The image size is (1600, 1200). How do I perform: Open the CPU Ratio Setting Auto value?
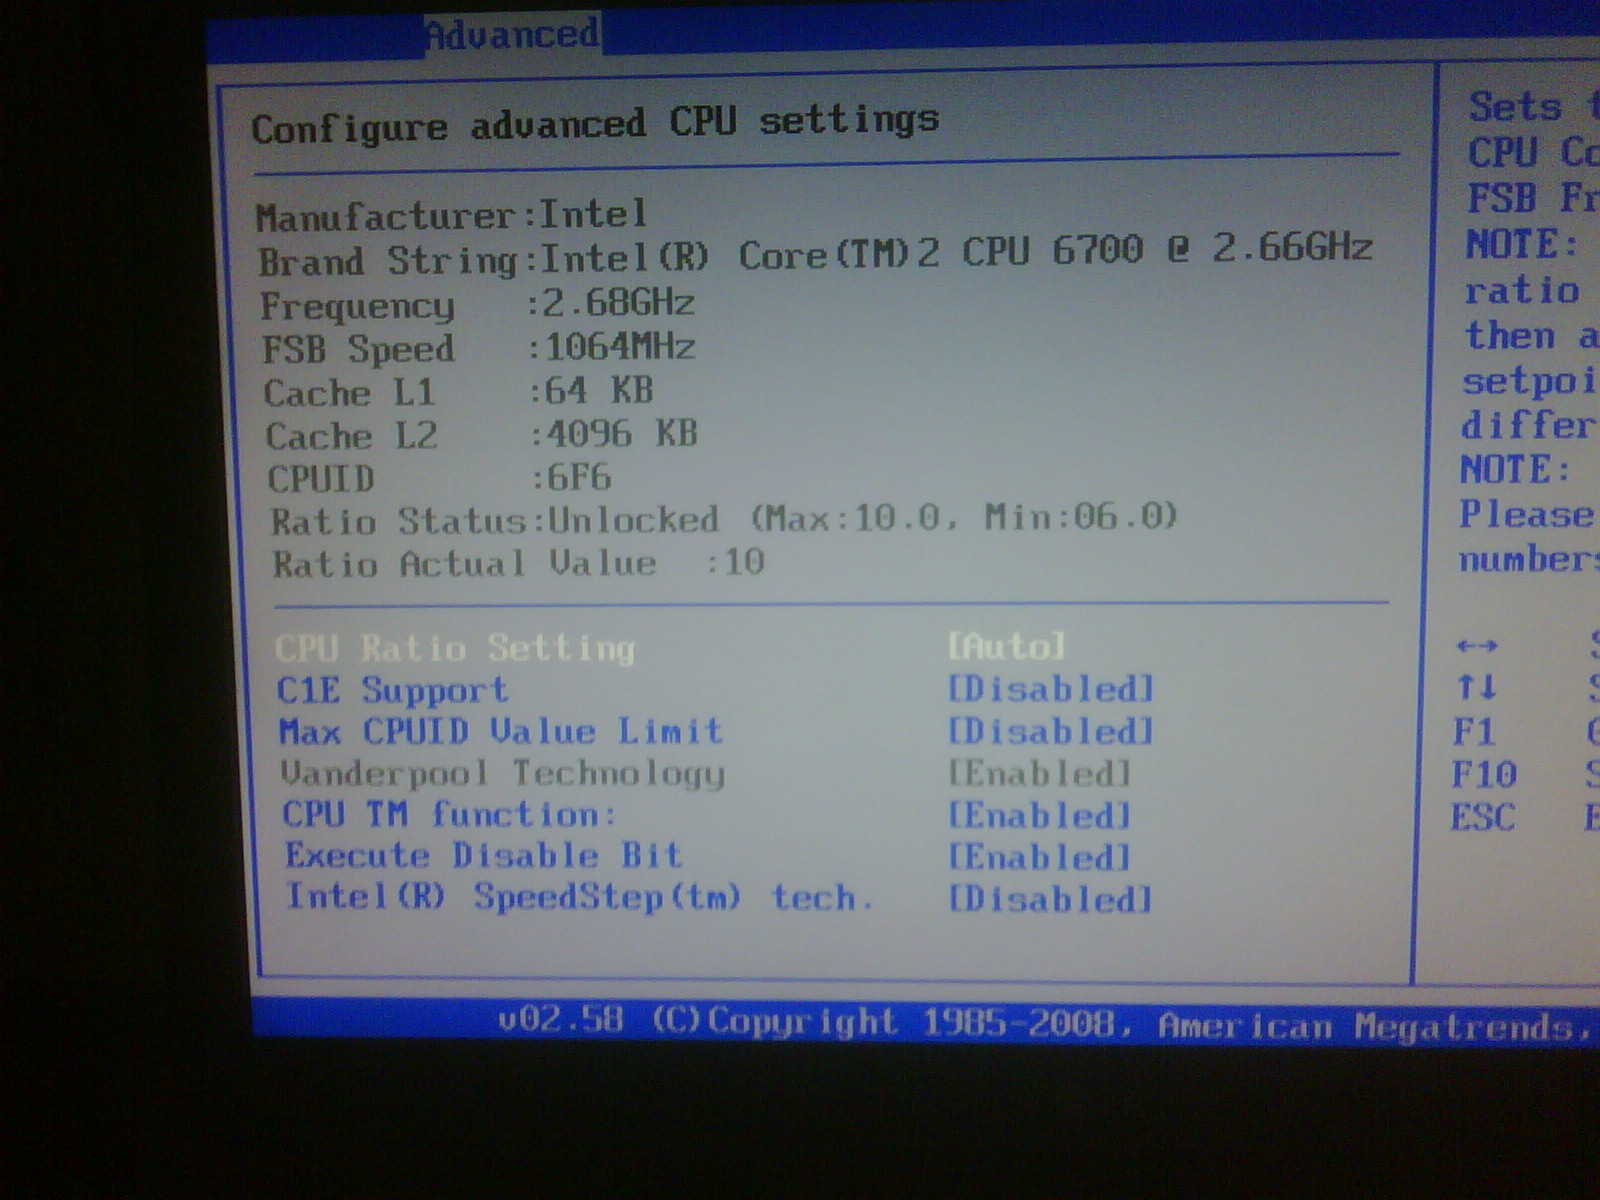[1006, 646]
